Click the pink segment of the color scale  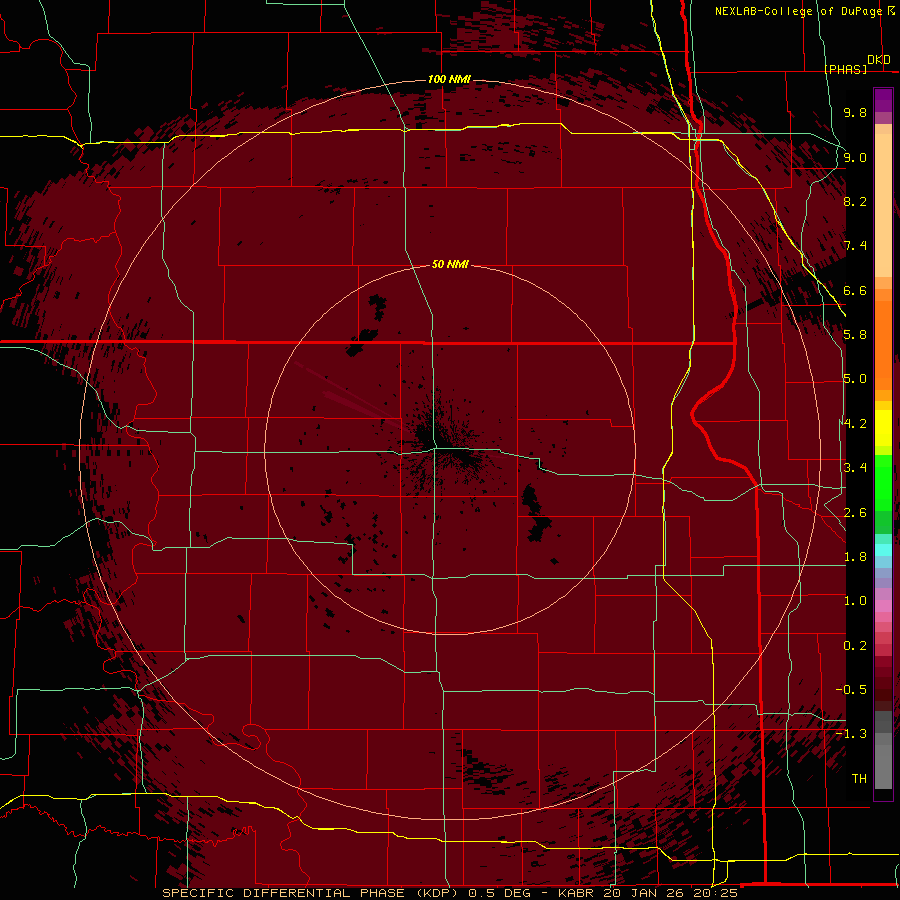point(883,606)
